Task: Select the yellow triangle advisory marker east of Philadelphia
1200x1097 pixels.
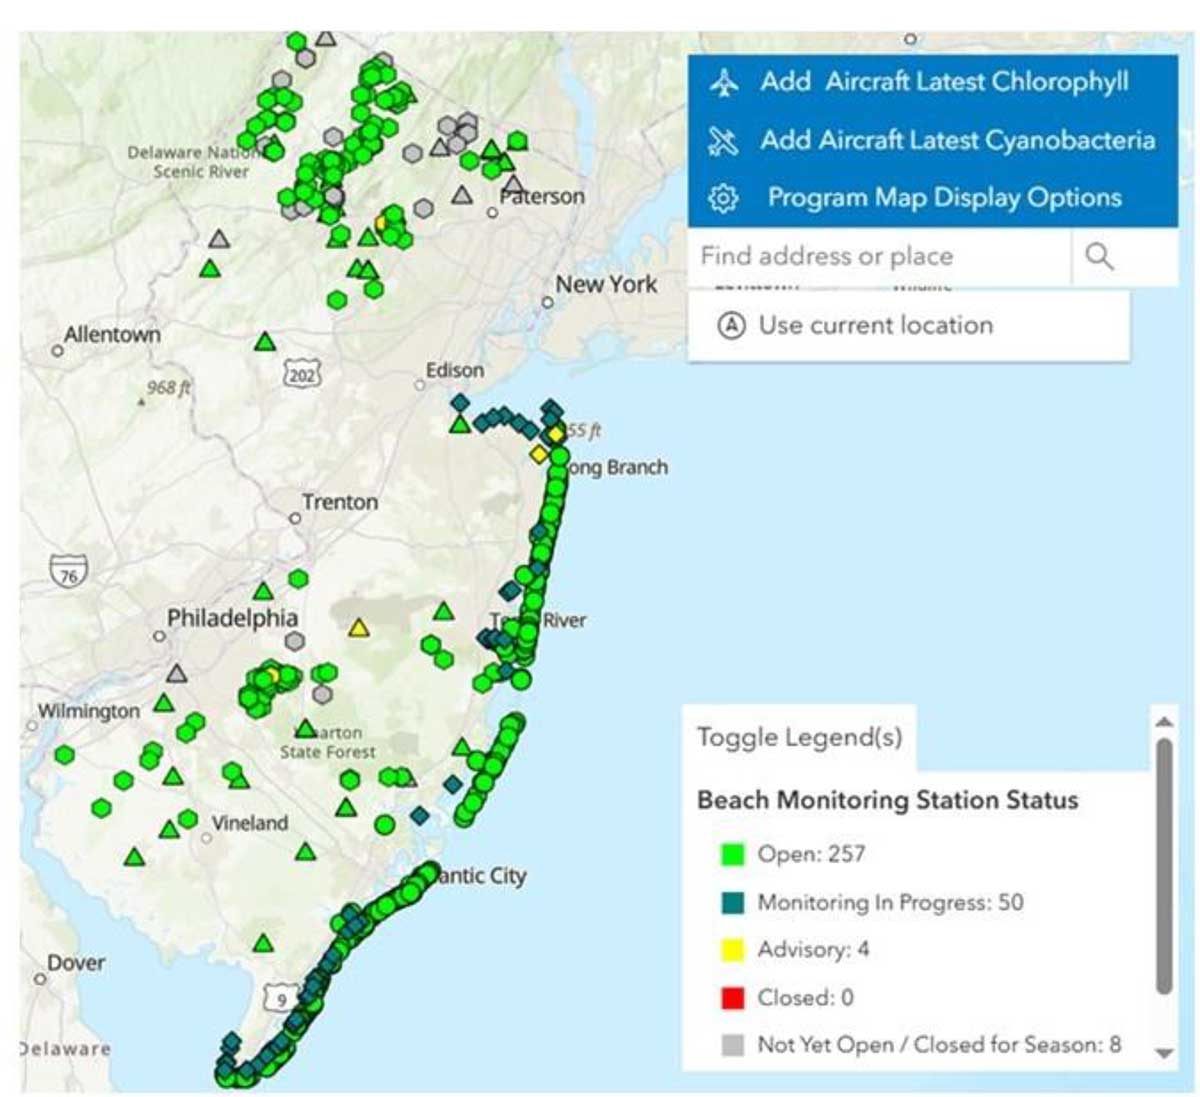Action: [358, 628]
